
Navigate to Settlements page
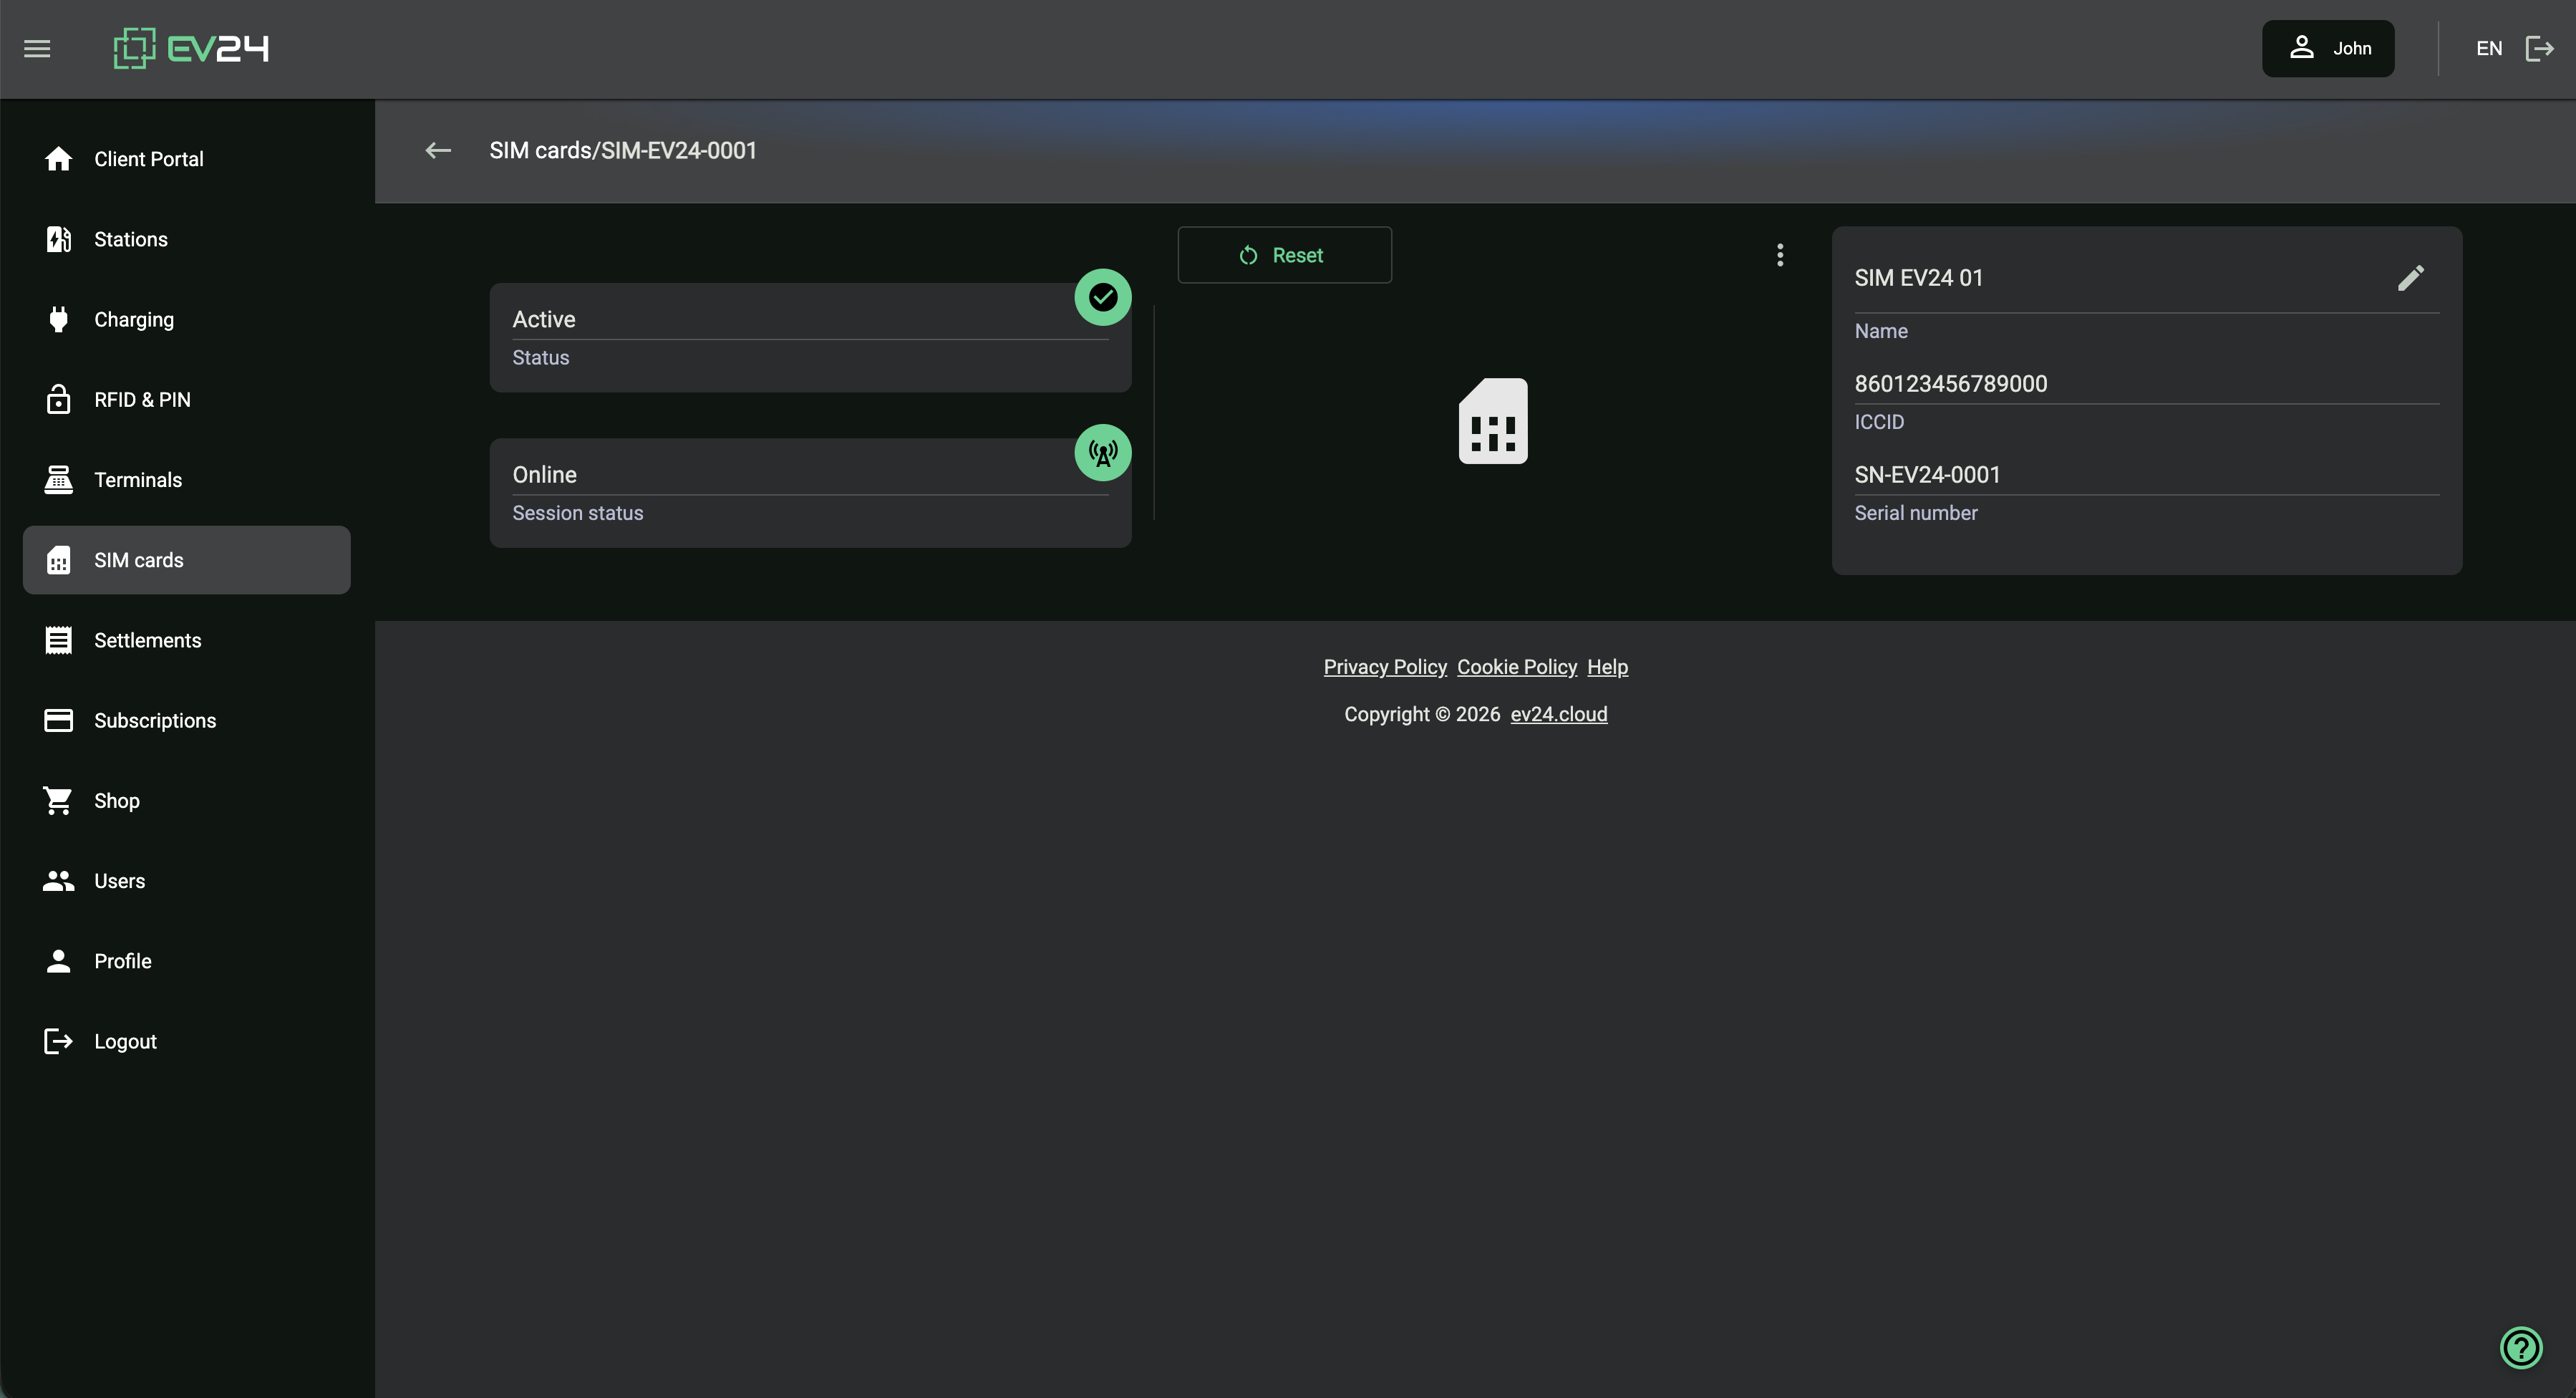click(147, 640)
